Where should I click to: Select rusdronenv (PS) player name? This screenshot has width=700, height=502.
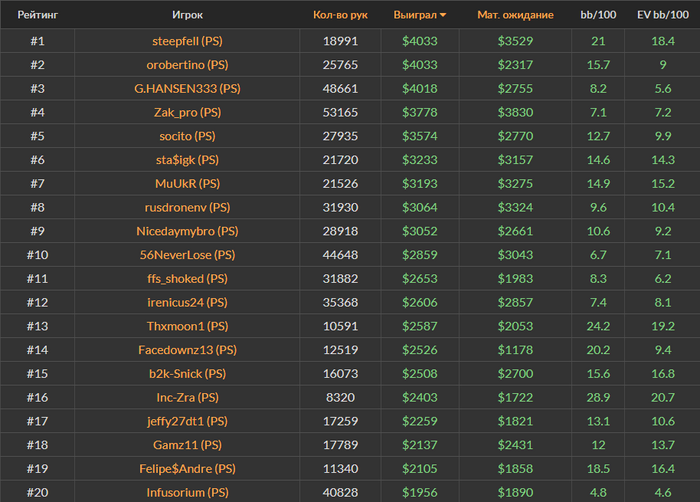187,207
